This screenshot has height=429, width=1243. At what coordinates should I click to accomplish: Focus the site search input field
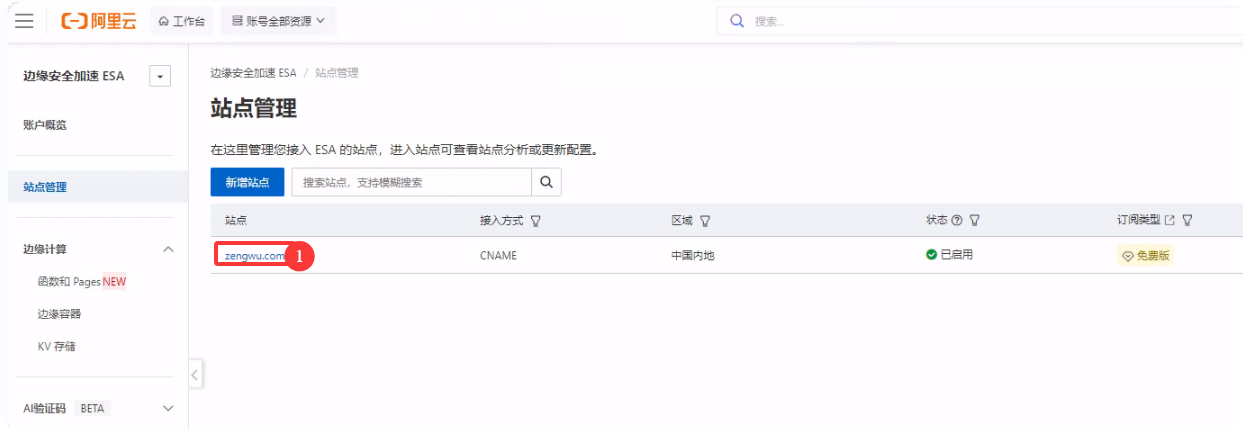(x=410, y=182)
